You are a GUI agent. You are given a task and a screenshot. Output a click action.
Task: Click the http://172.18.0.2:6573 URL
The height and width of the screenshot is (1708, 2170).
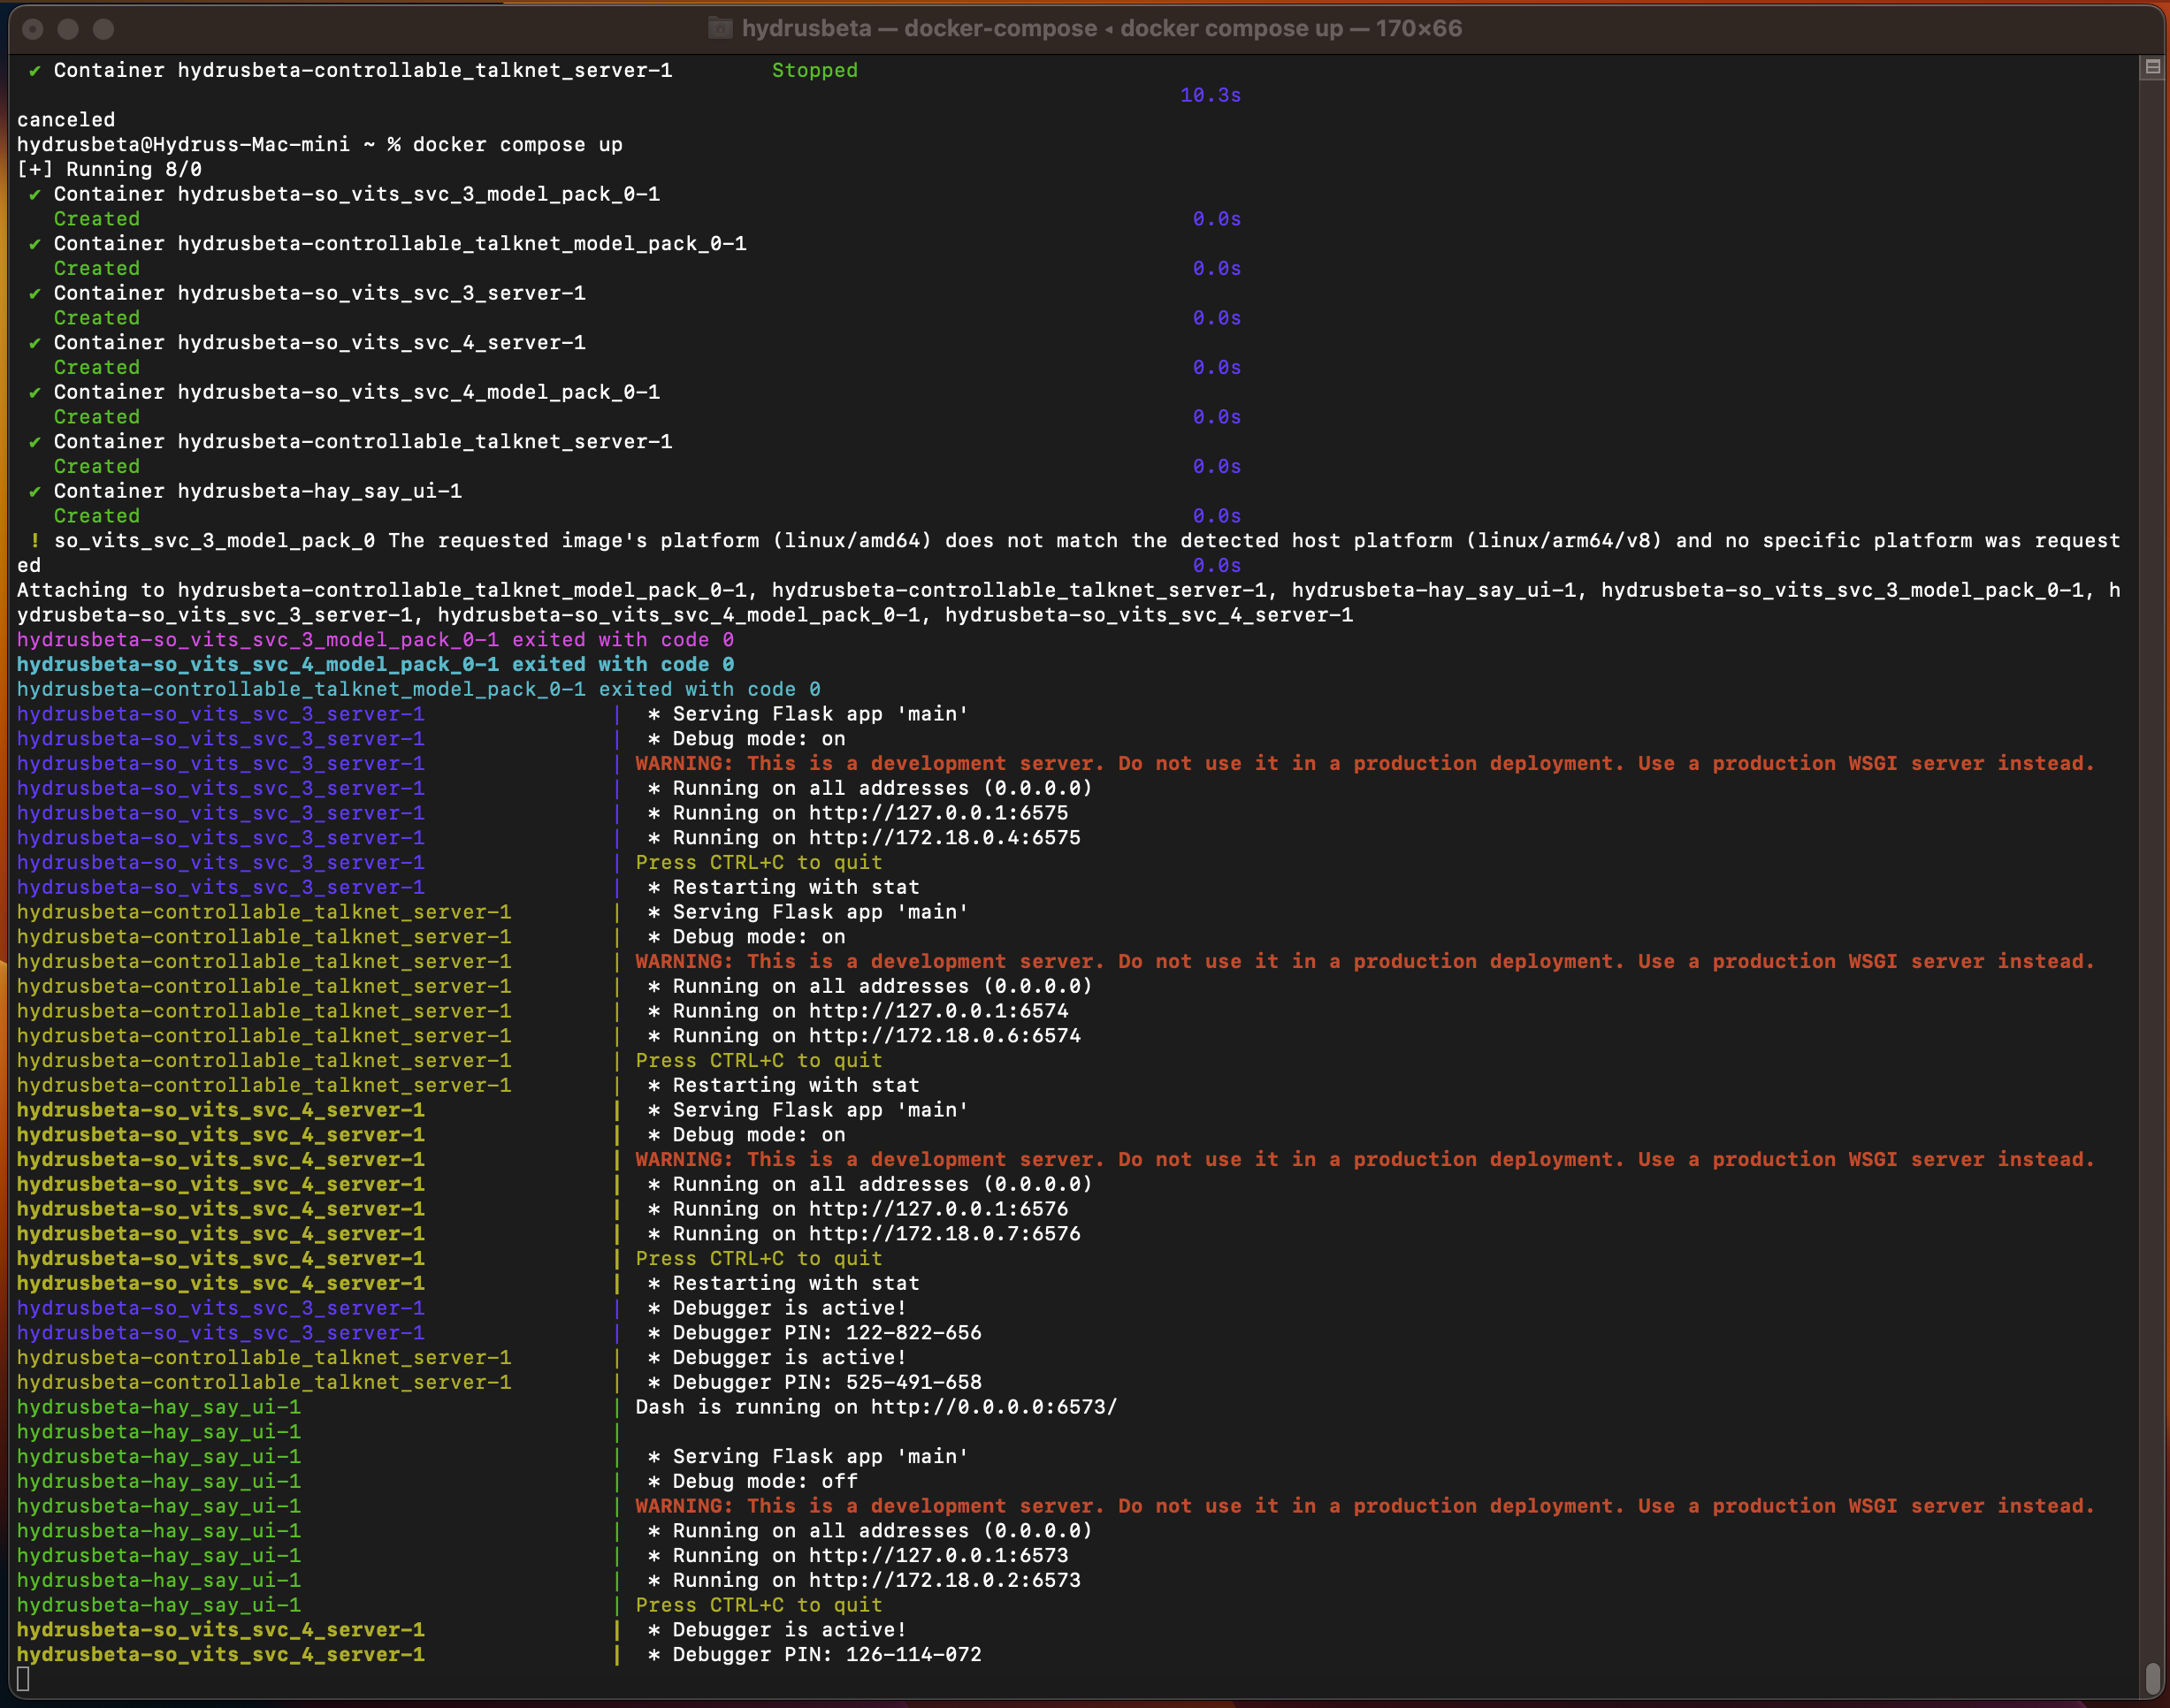pos(944,1580)
